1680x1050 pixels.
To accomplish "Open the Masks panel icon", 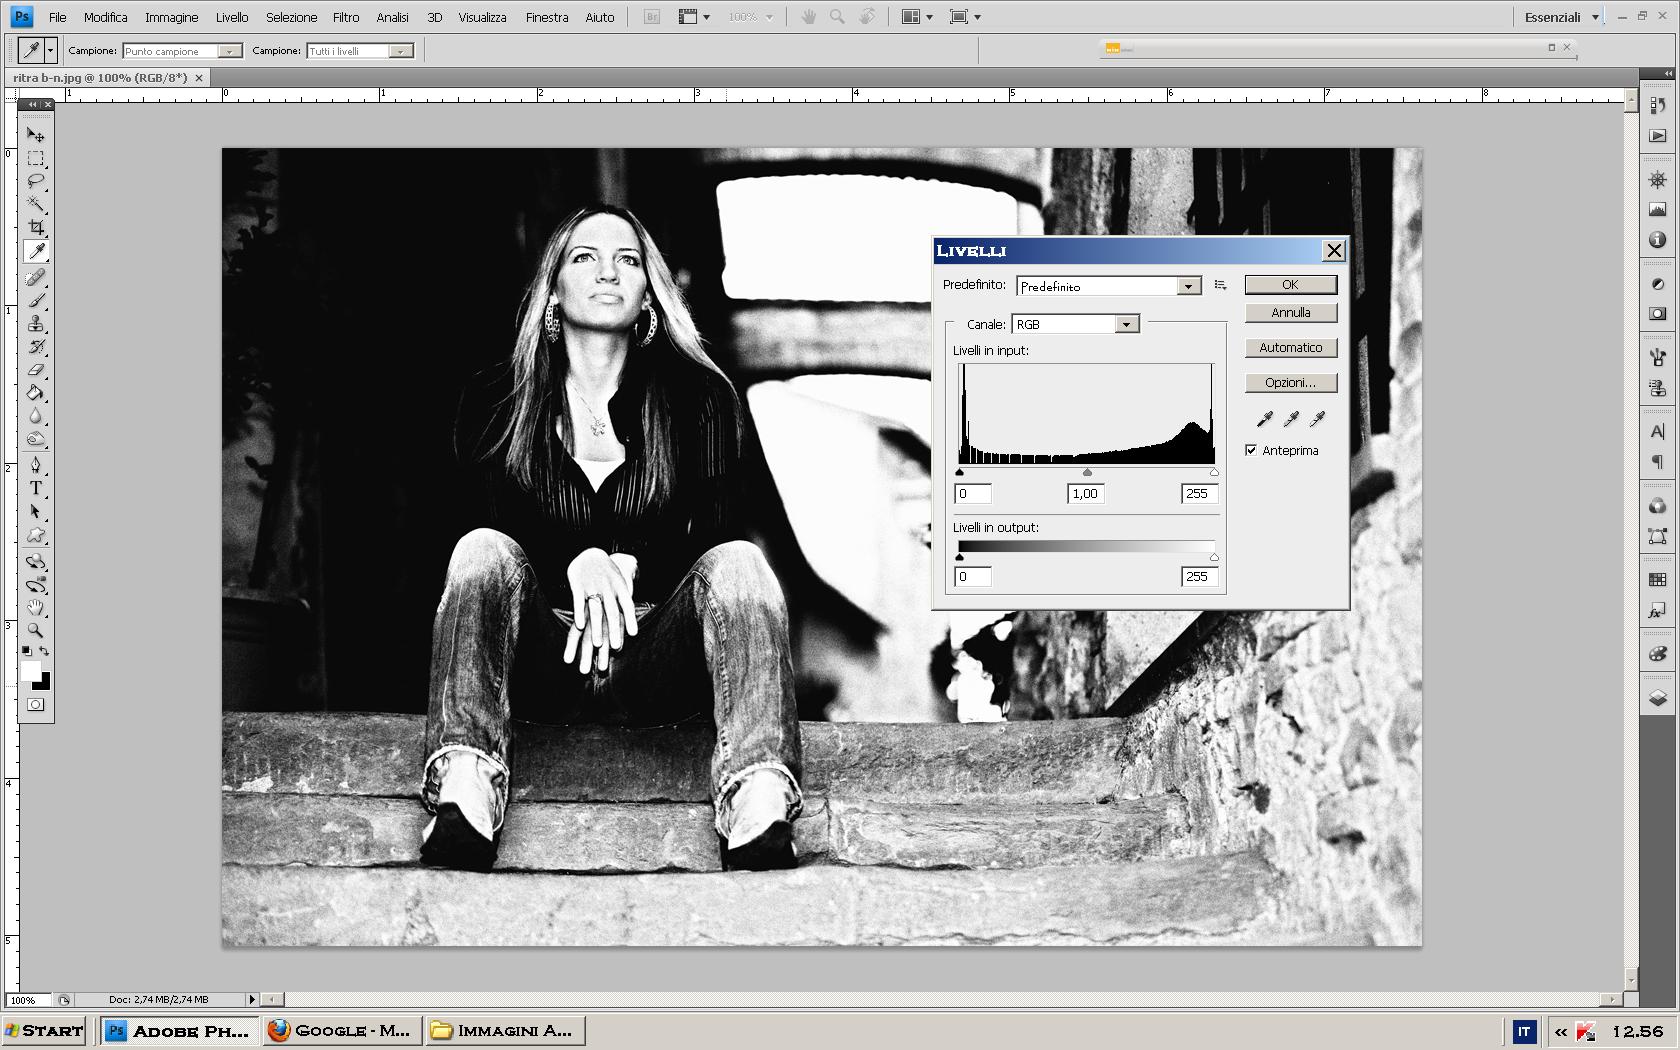I will (x=1657, y=313).
